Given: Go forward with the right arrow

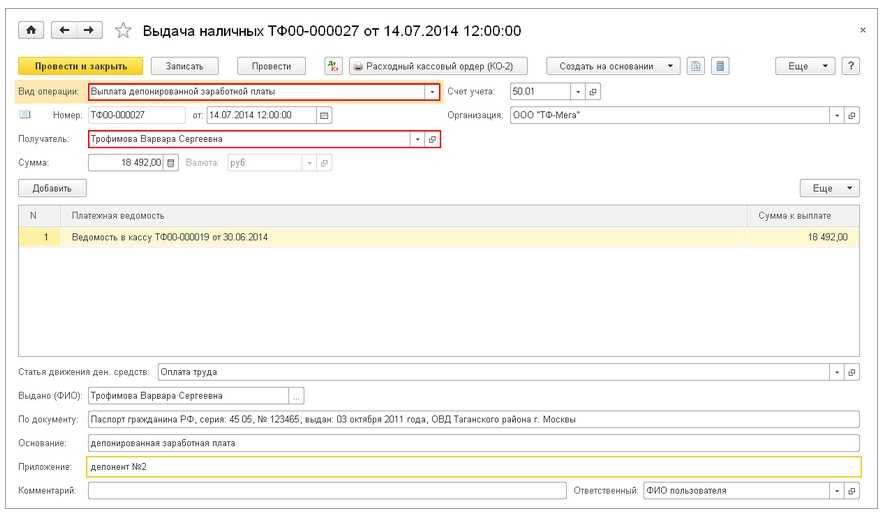Looking at the screenshot, I should [x=88, y=31].
